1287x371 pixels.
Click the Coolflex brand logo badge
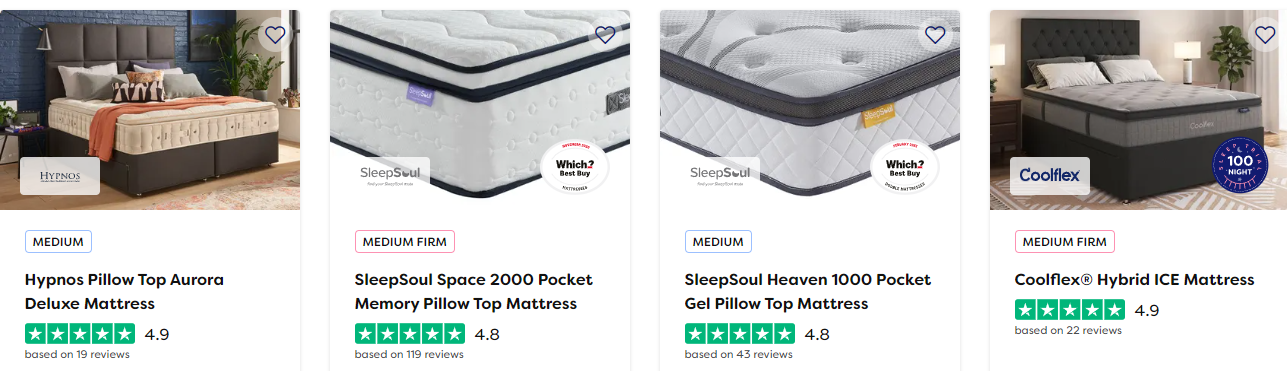[1050, 176]
